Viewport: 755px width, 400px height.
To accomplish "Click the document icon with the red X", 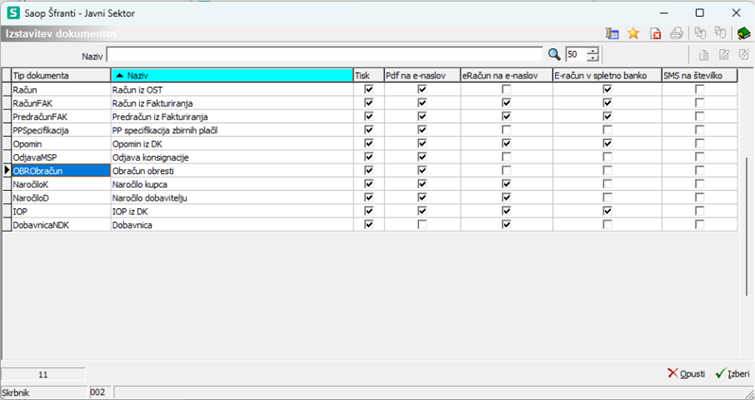I will pos(655,33).
